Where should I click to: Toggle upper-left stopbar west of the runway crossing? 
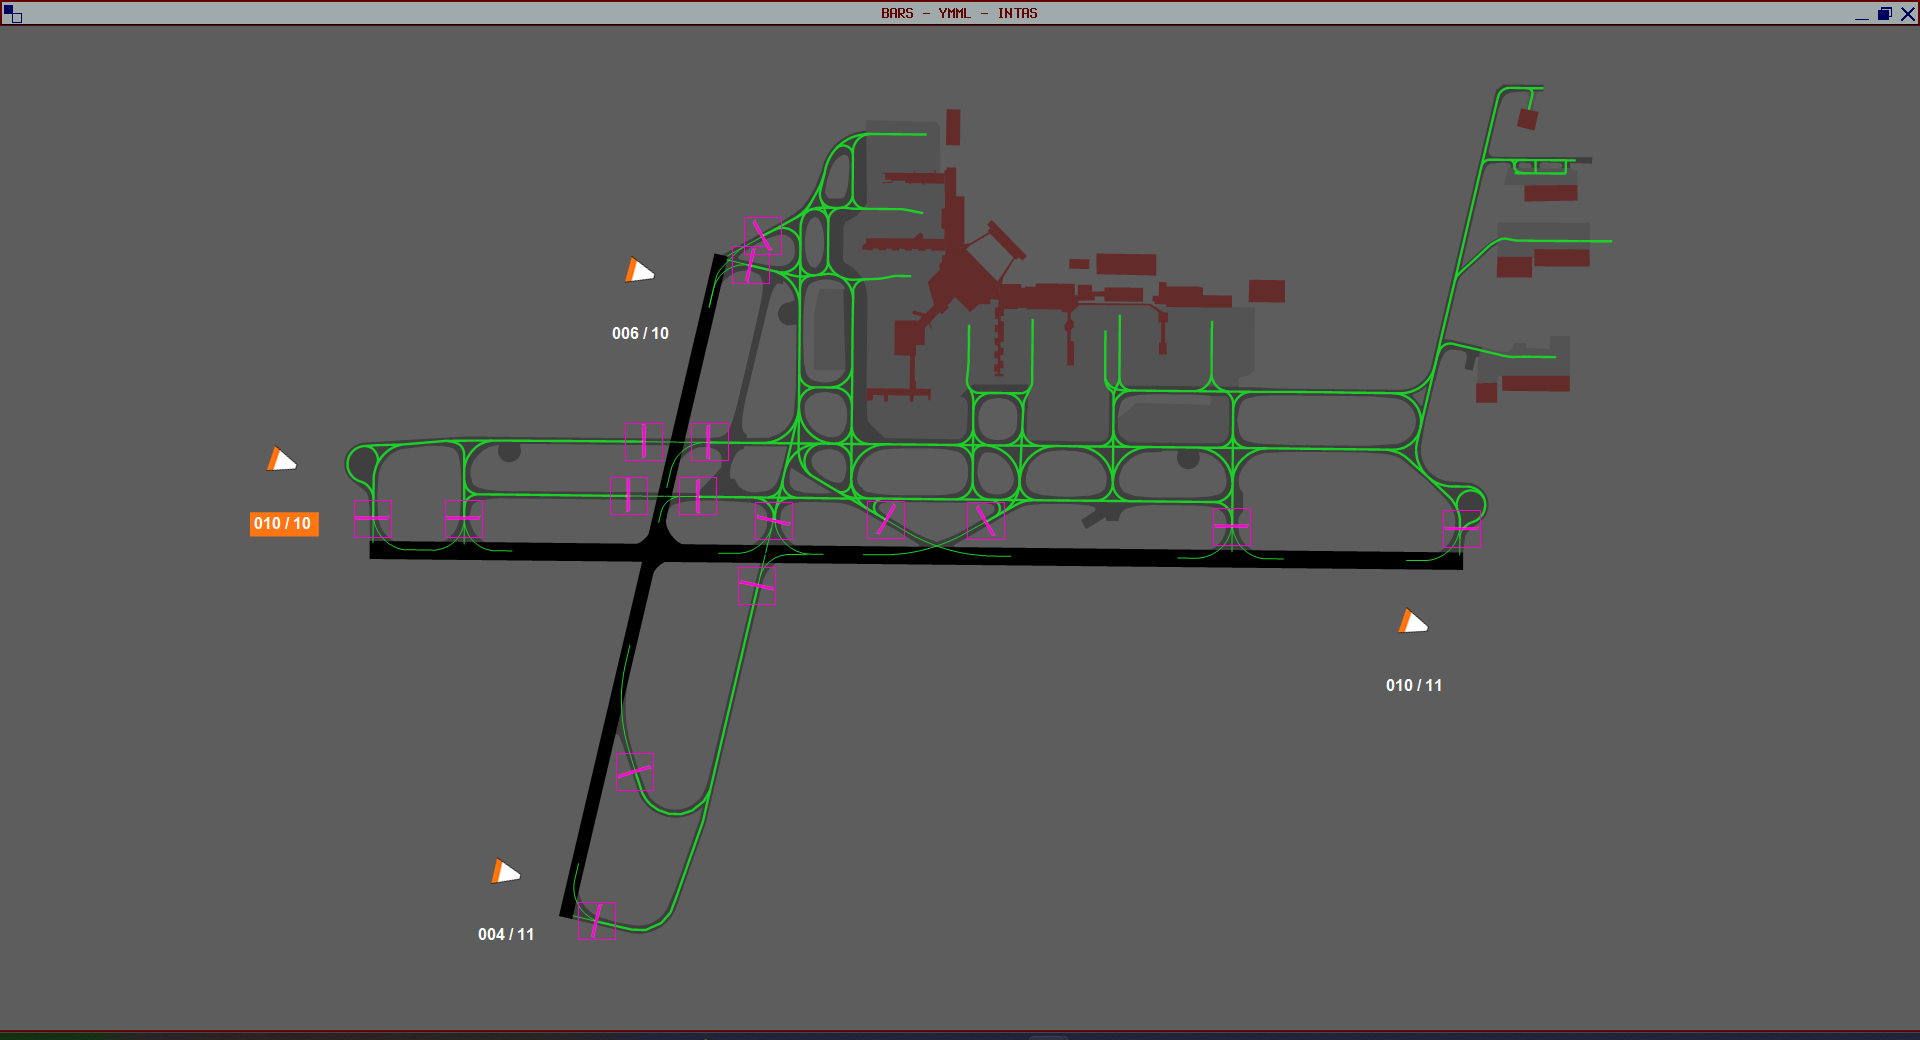645,442
